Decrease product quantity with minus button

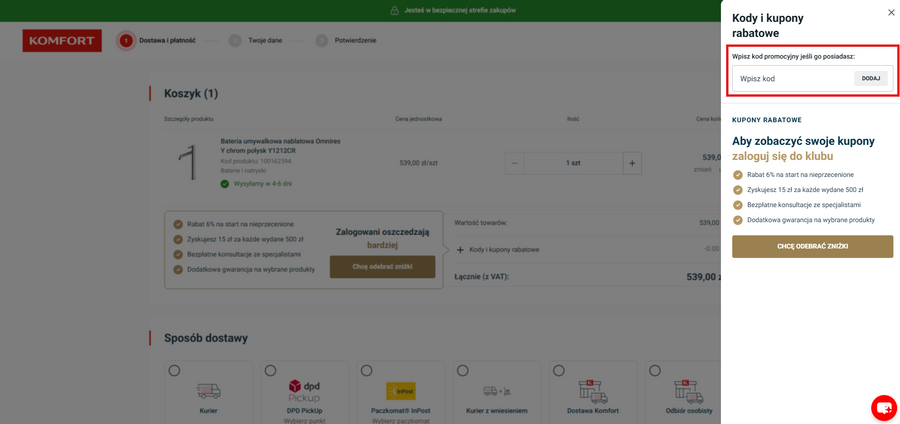click(515, 163)
